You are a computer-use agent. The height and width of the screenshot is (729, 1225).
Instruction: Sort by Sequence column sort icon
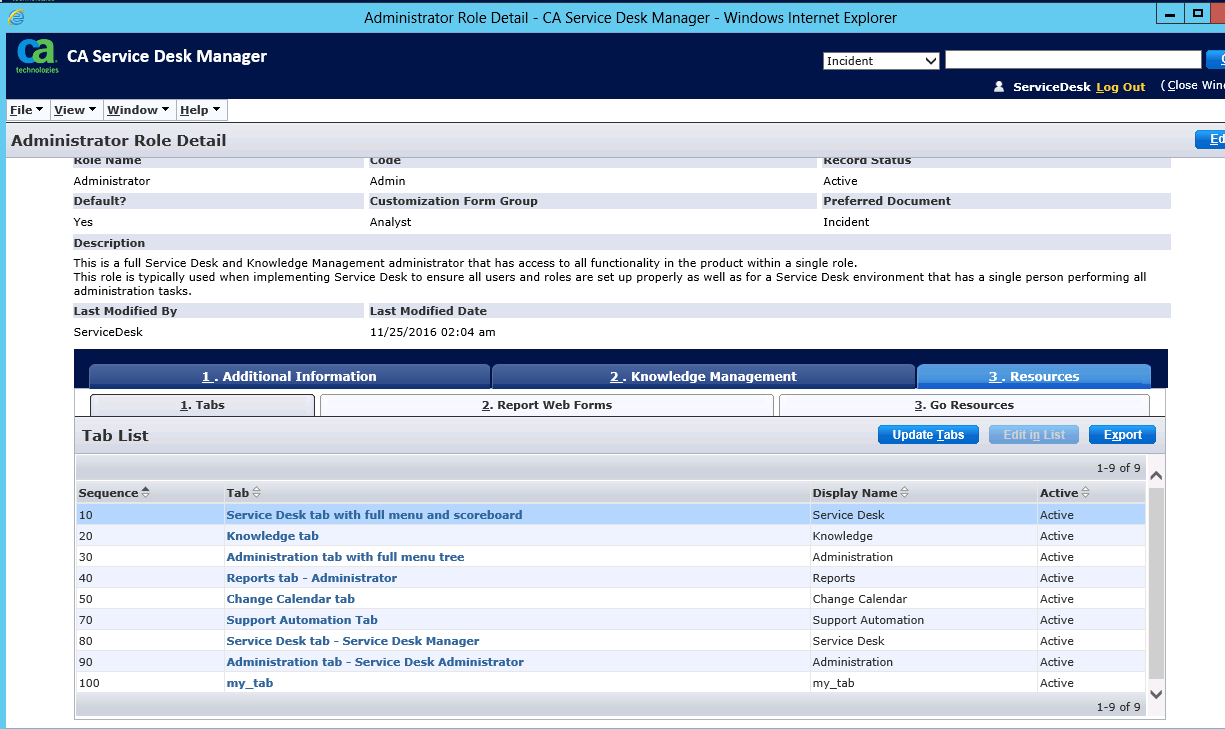click(146, 492)
